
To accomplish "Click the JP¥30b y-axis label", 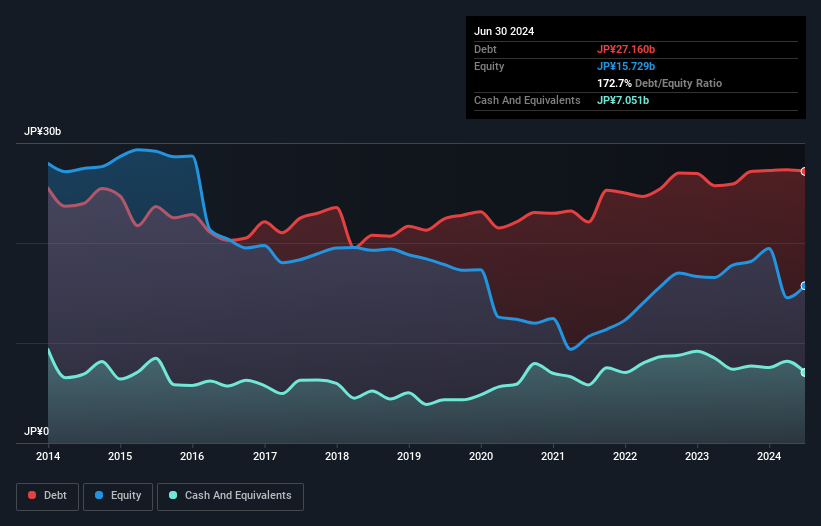I will pyautogui.click(x=42, y=131).
